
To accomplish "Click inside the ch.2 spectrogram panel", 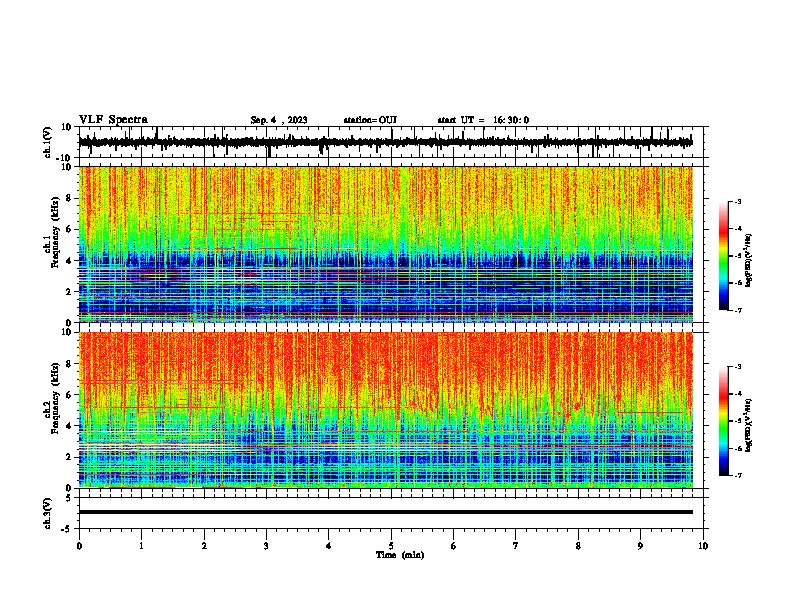I will (x=385, y=410).
